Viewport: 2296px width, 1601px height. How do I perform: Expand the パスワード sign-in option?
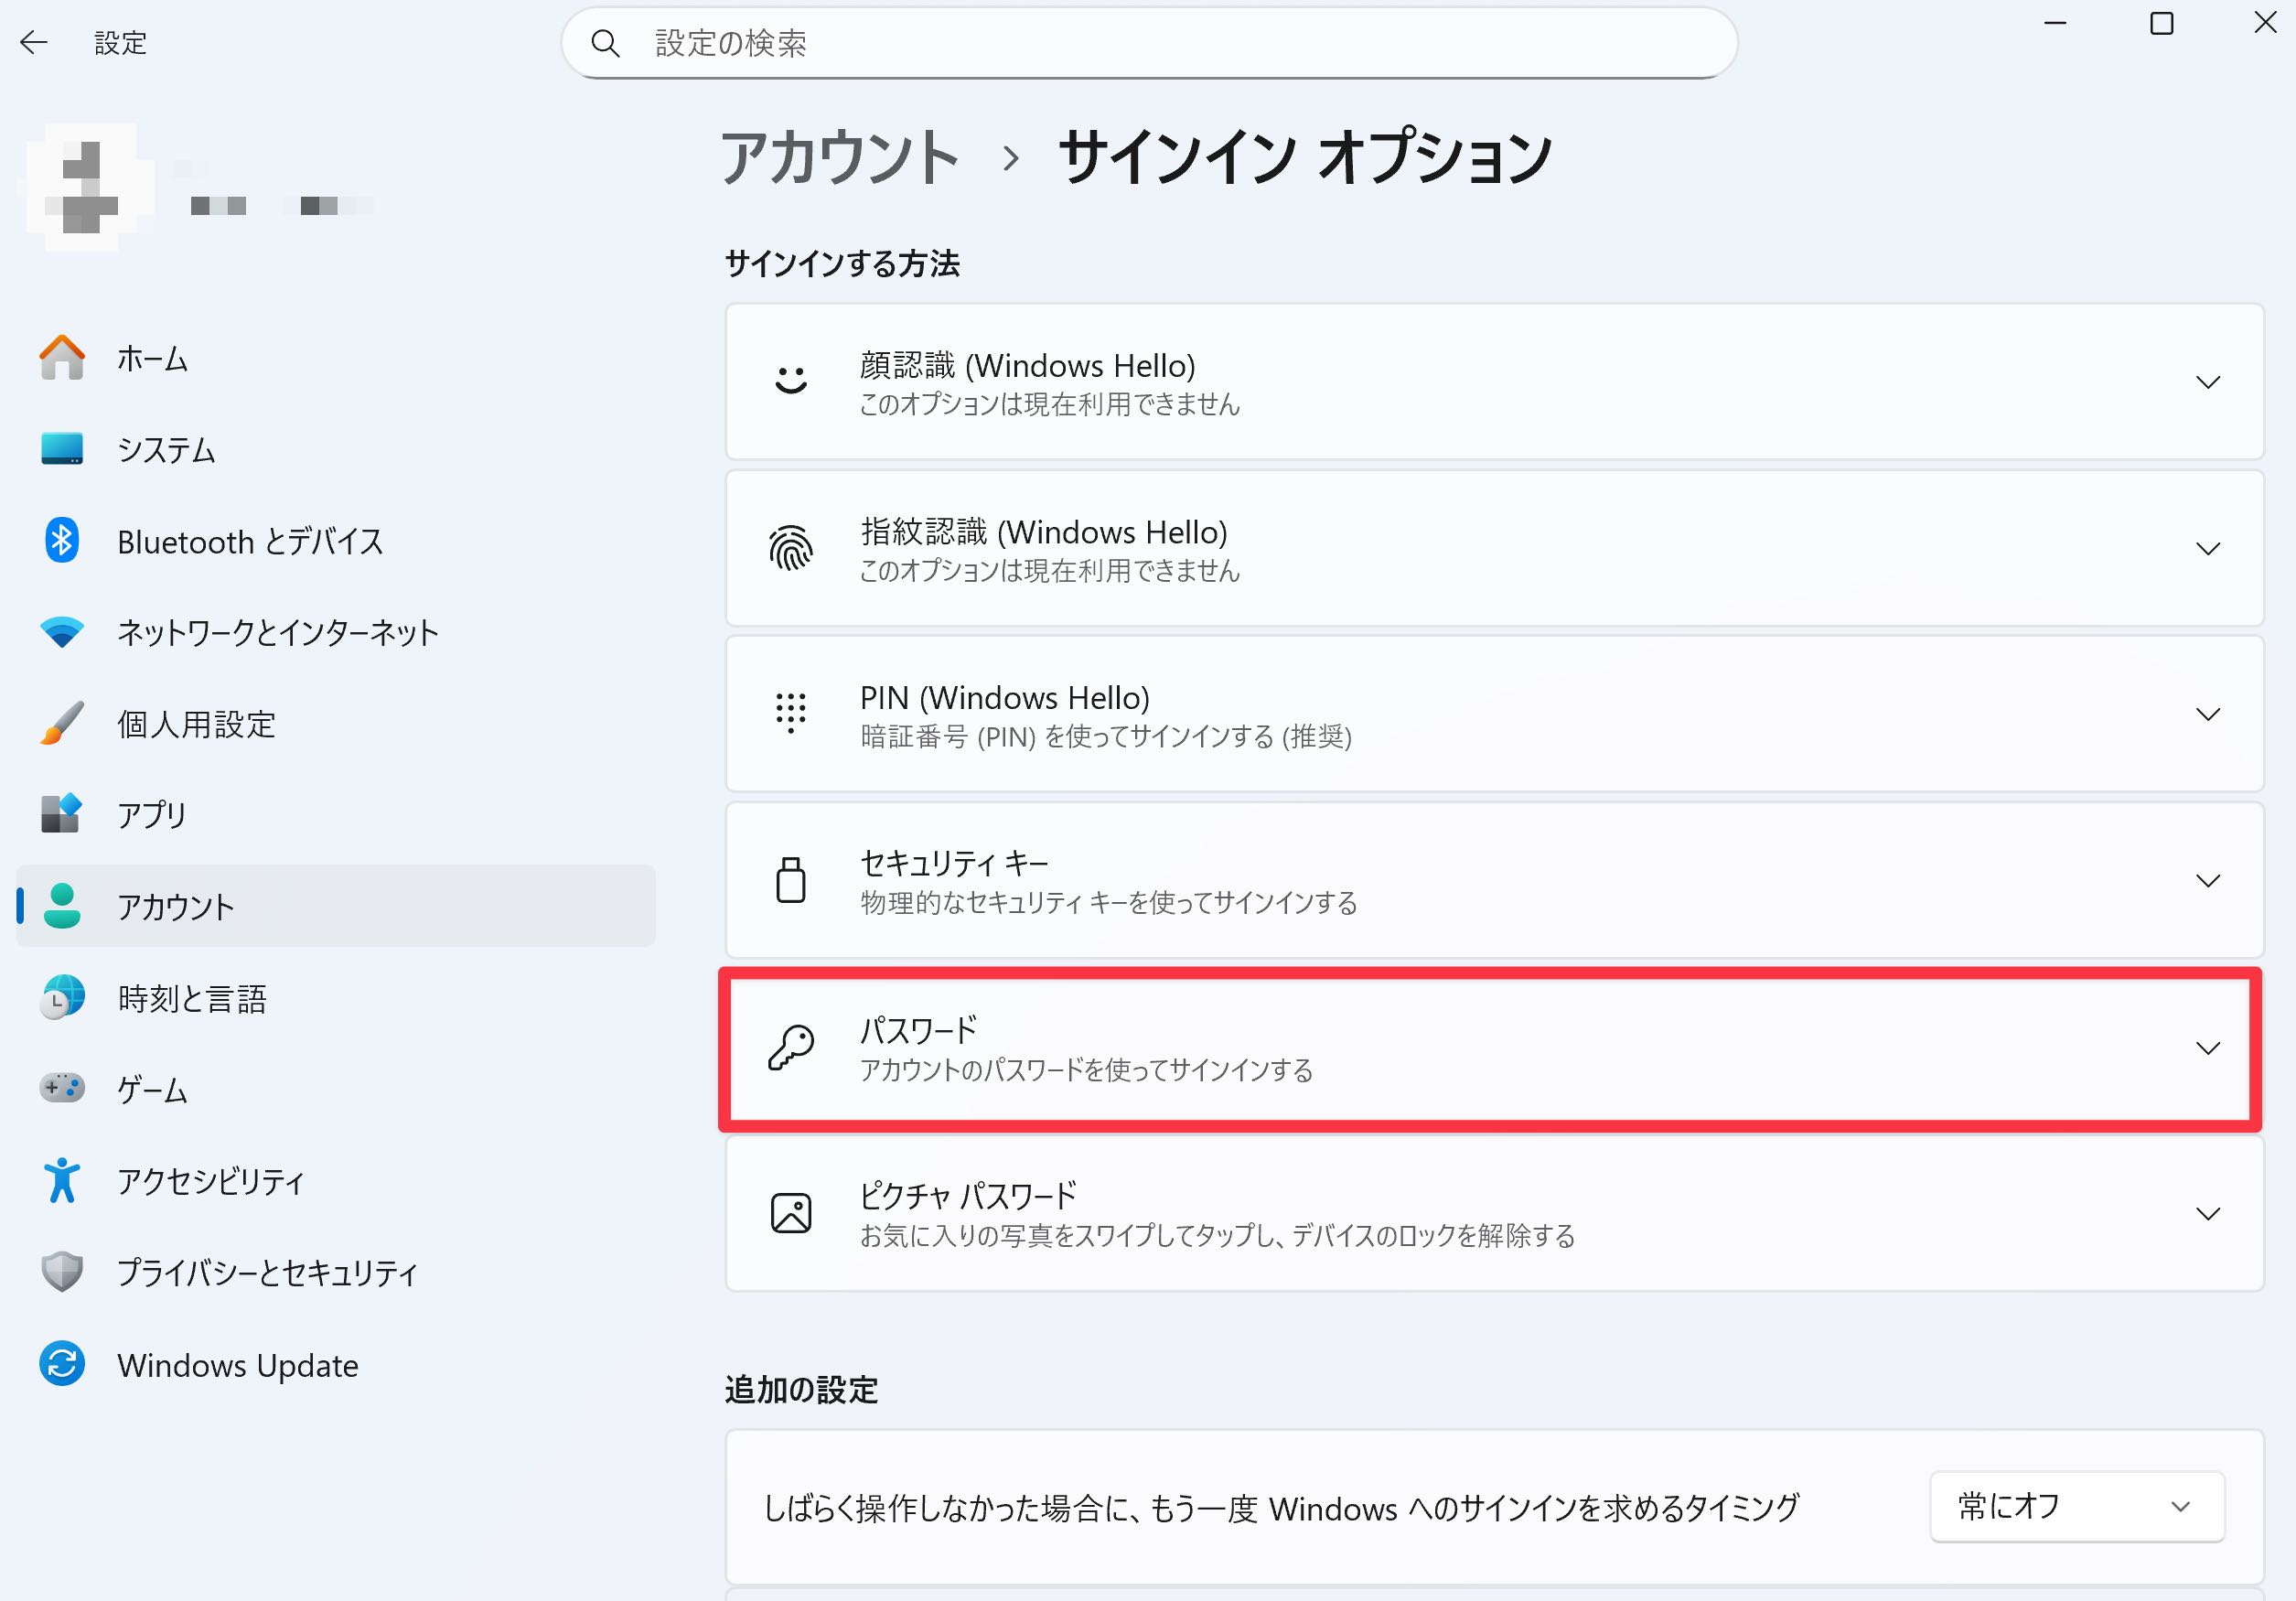2207,1048
